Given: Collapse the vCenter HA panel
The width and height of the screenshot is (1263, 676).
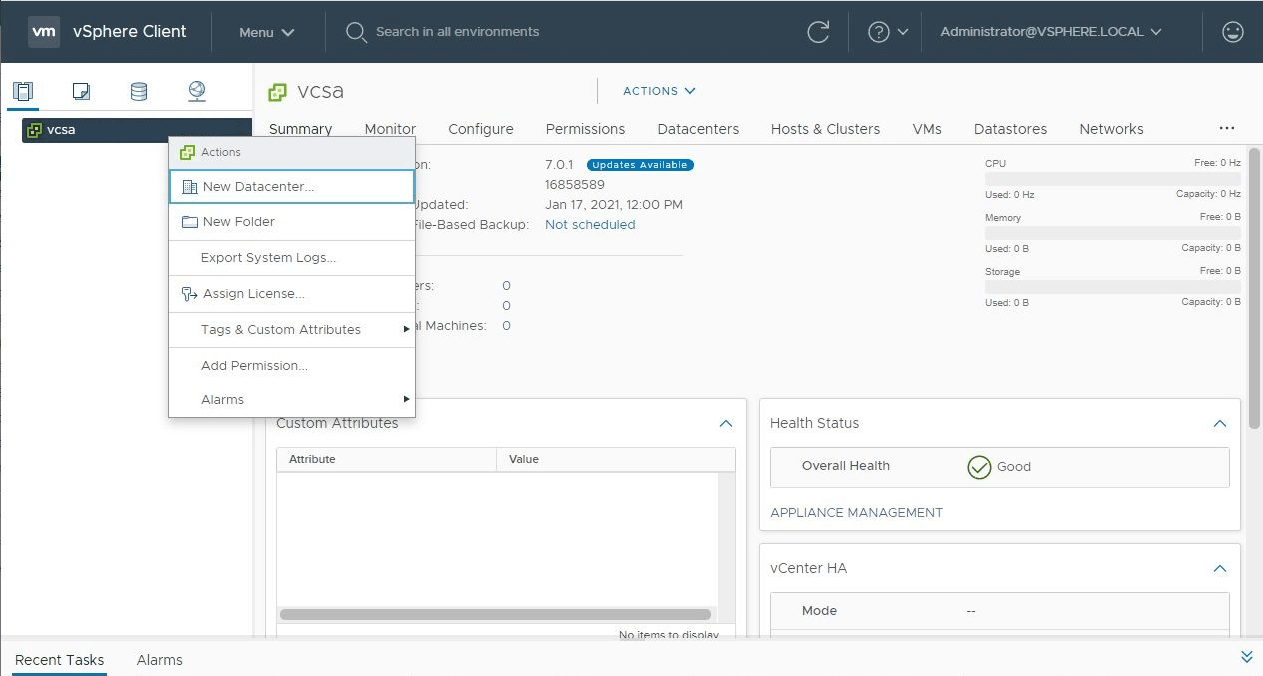Looking at the screenshot, I should click(x=1219, y=569).
